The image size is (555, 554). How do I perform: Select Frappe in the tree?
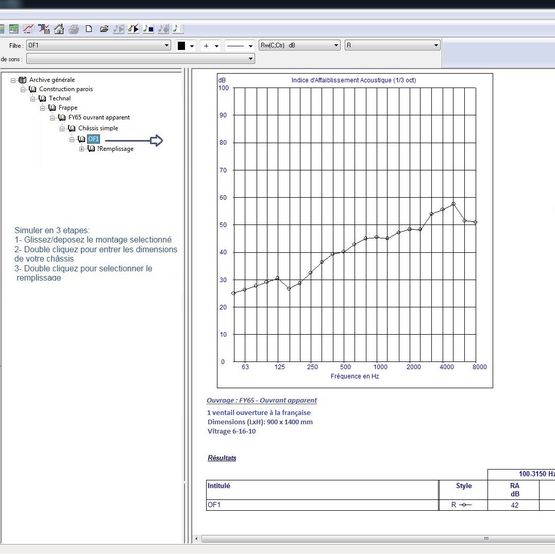[68, 107]
